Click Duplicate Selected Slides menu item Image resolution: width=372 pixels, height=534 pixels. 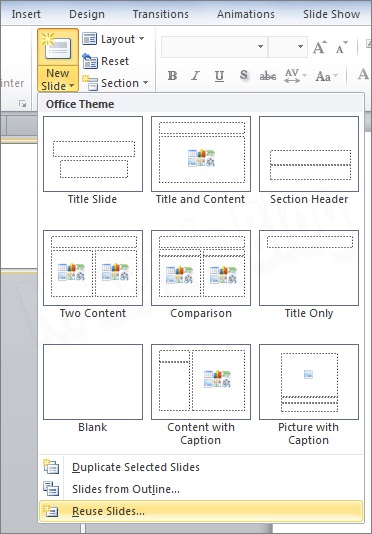click(201, 467)
